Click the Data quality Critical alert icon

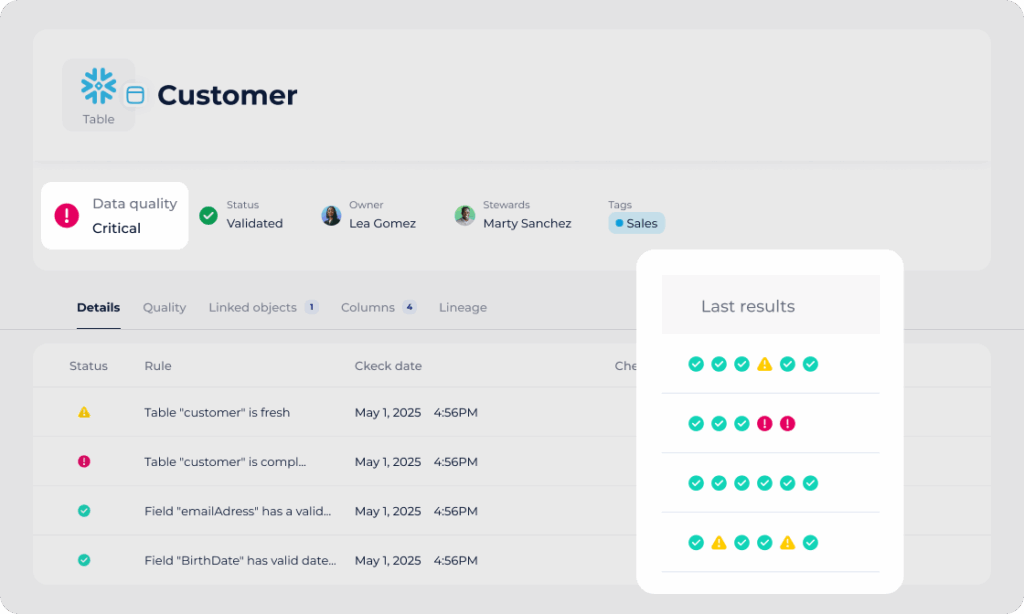[66, 216]
